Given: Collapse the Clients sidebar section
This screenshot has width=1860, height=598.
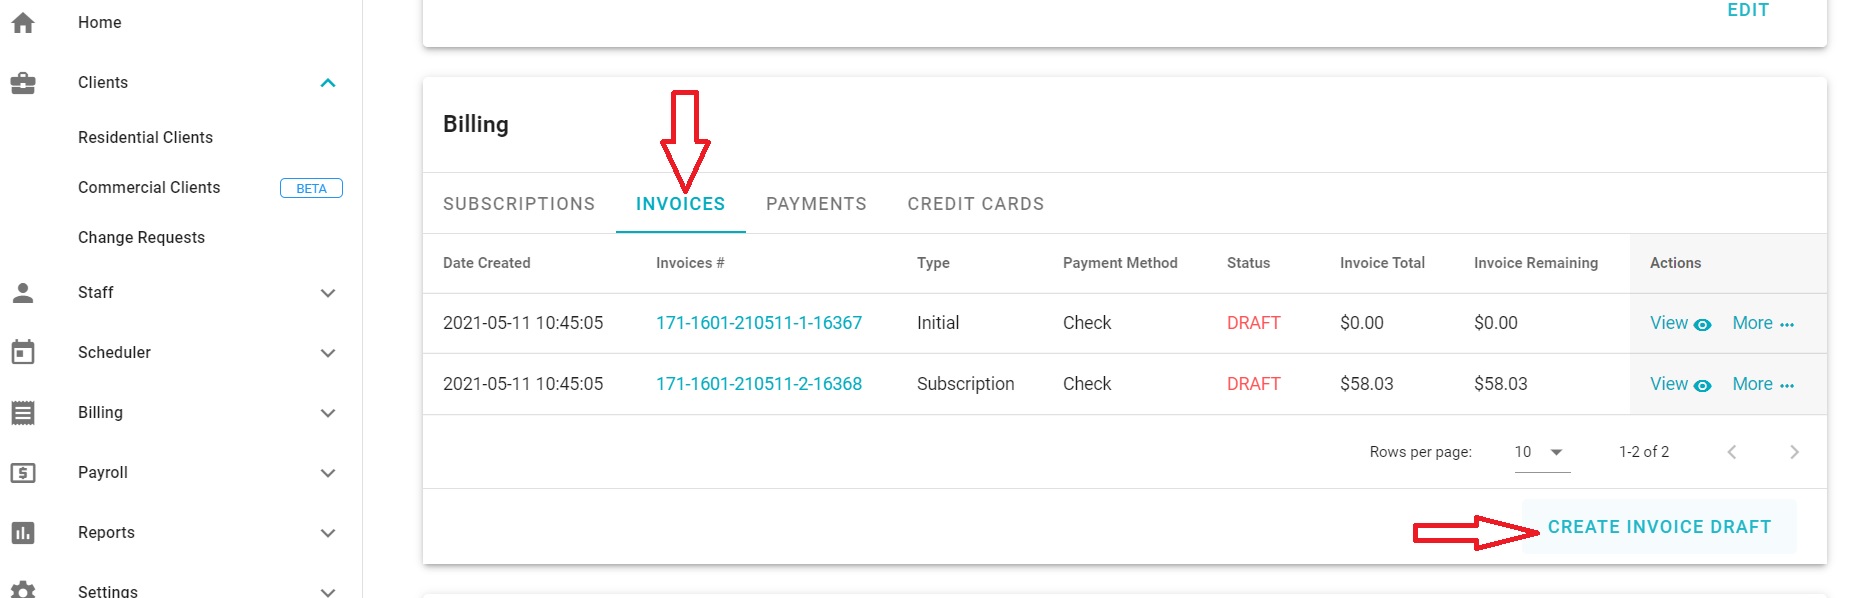Looking at the screenshot, I should pyautogui.click(x=327, y=83).
